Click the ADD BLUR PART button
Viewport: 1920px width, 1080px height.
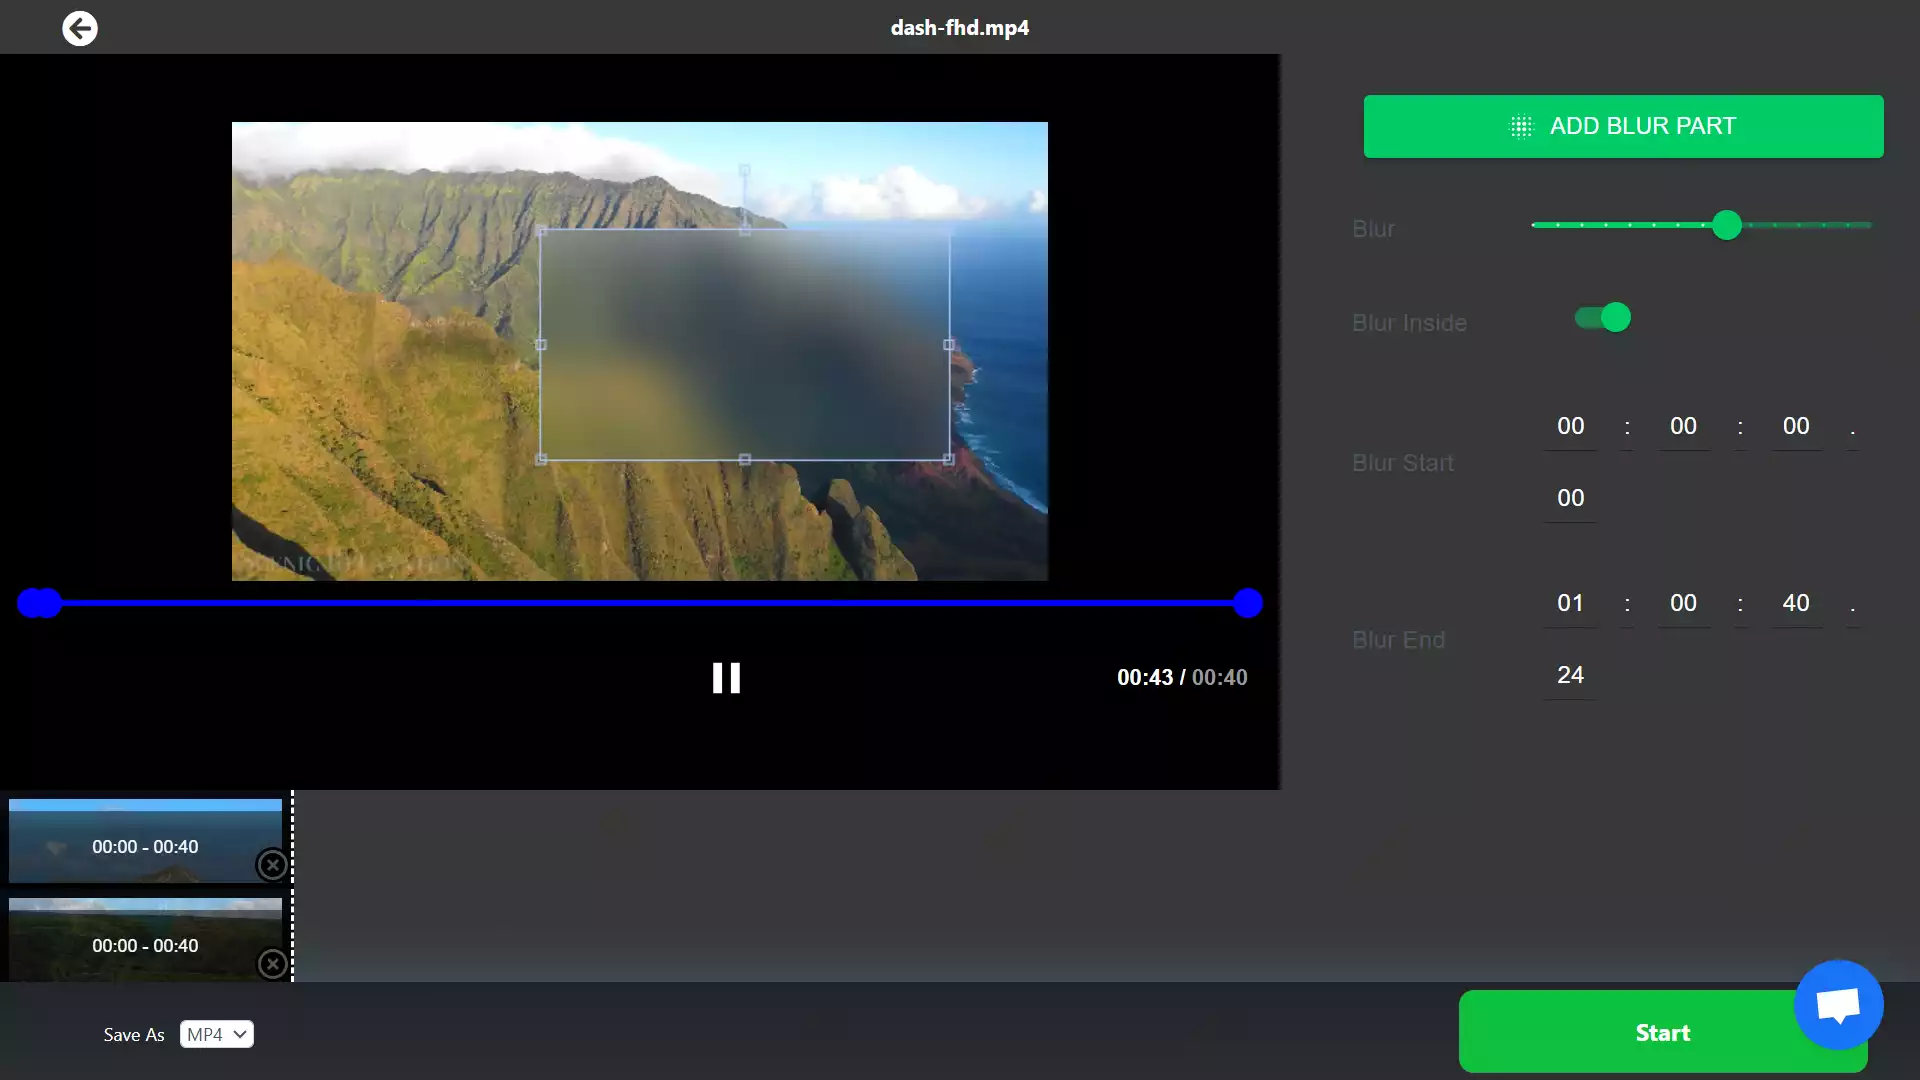click(1623, 126)
